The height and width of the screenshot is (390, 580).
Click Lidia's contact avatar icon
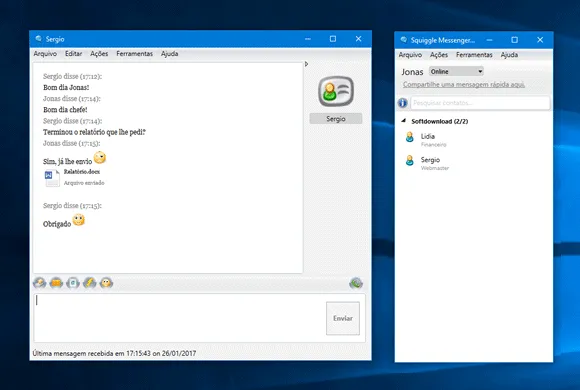409,137
